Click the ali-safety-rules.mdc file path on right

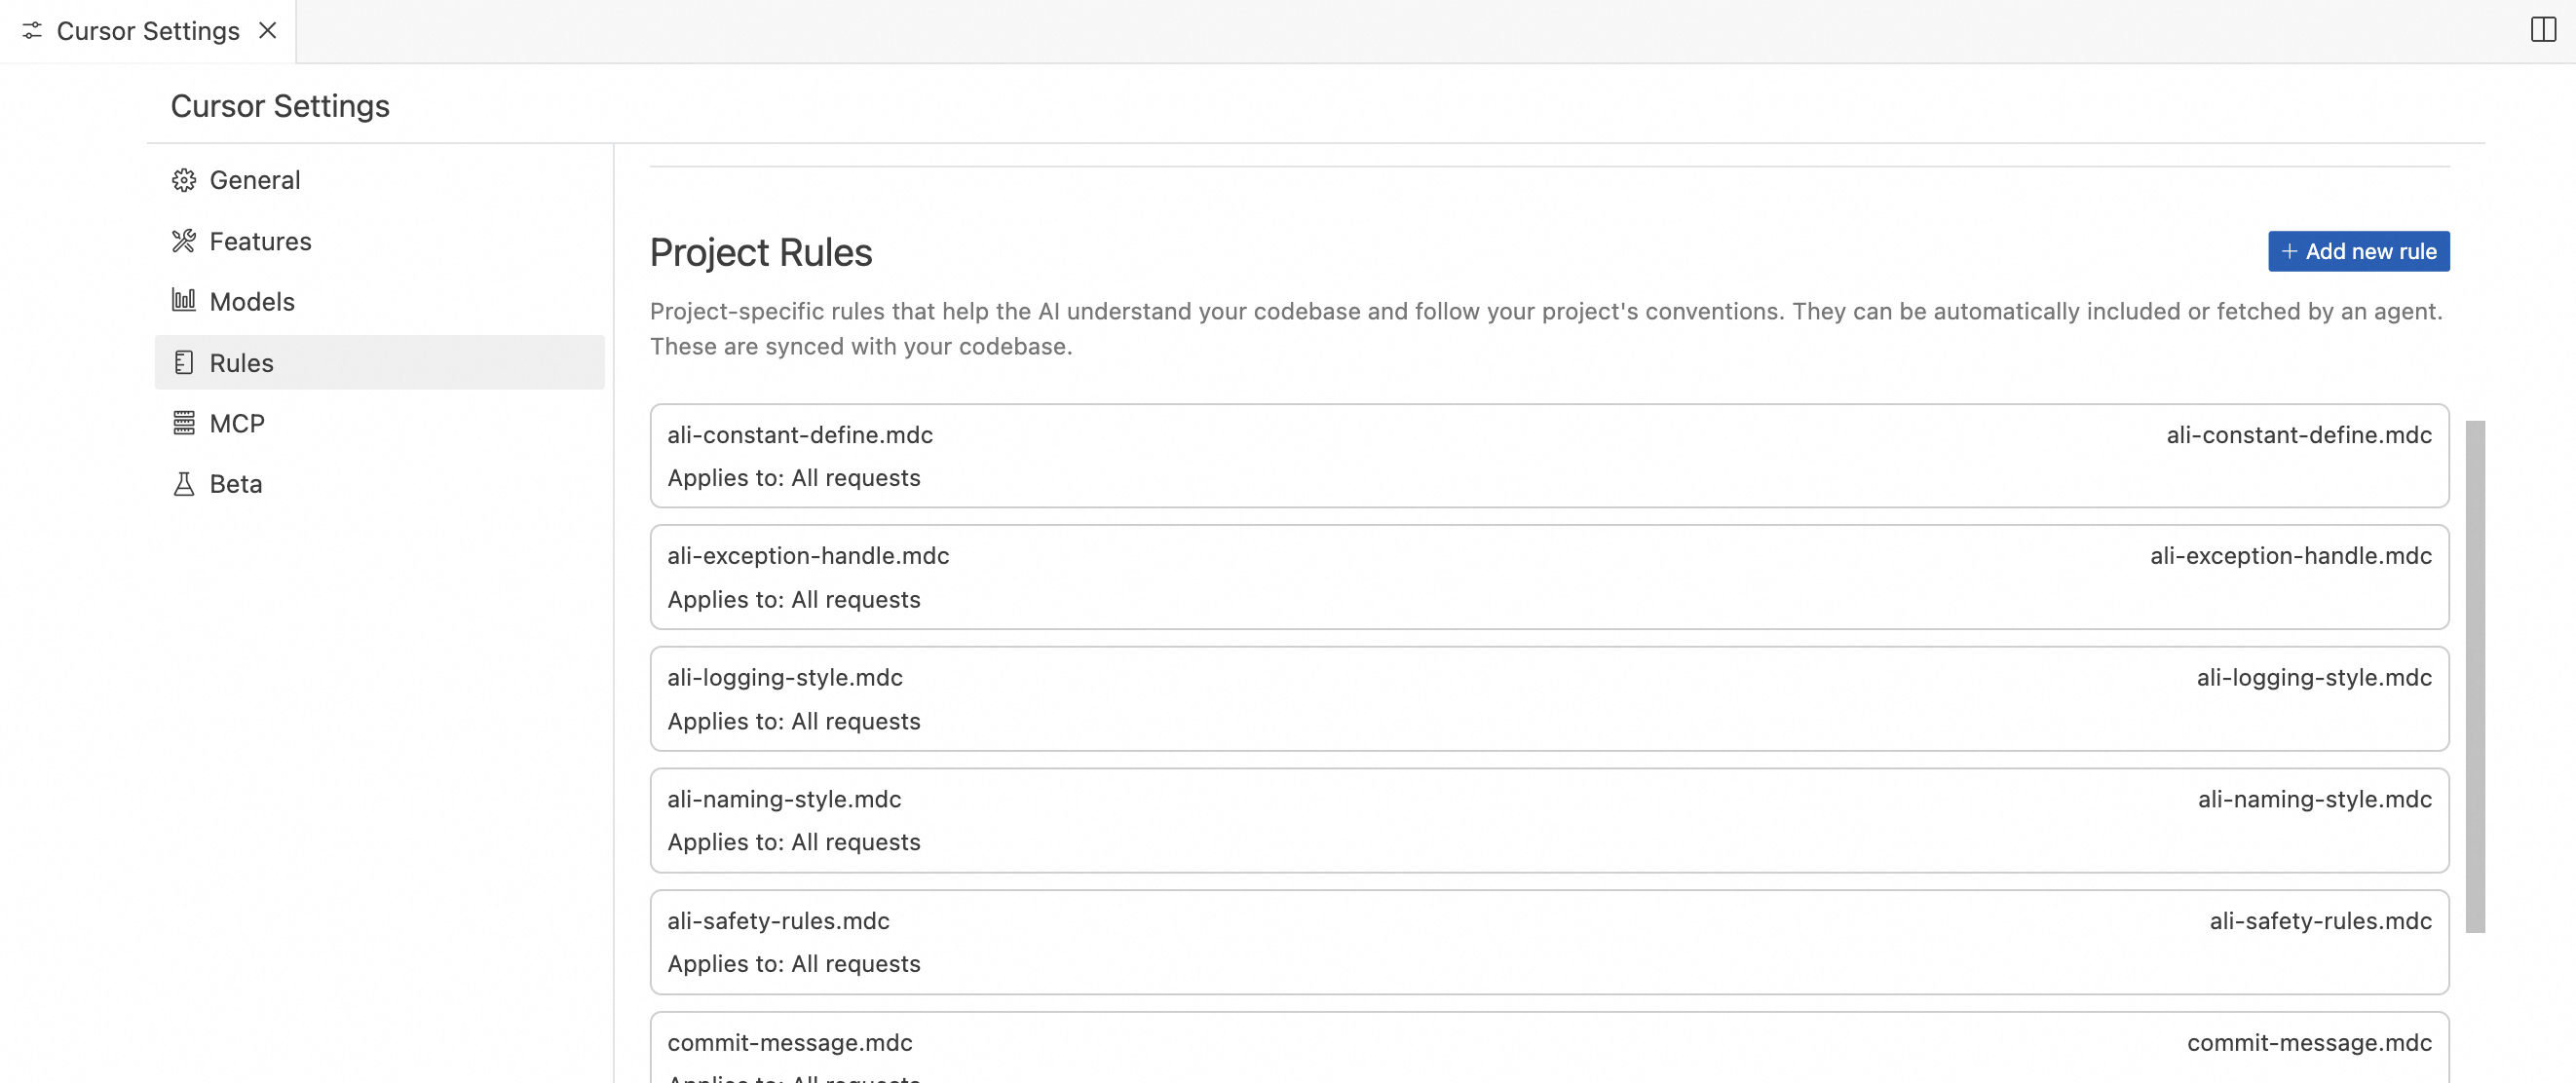pyautogui.click(x=2320, y=921)
